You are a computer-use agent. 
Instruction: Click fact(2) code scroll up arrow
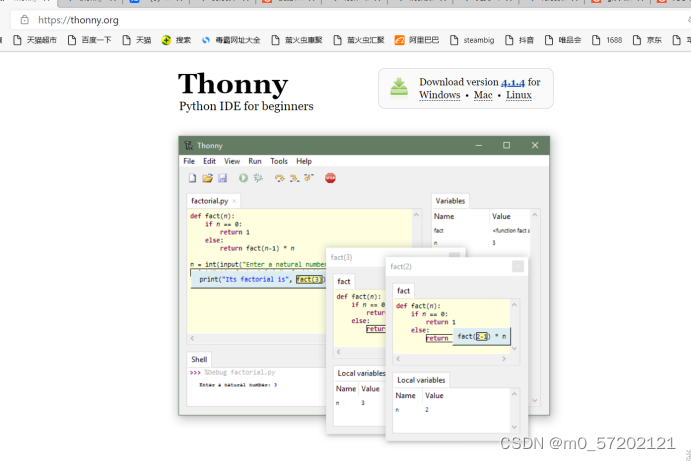click(514, 305)
